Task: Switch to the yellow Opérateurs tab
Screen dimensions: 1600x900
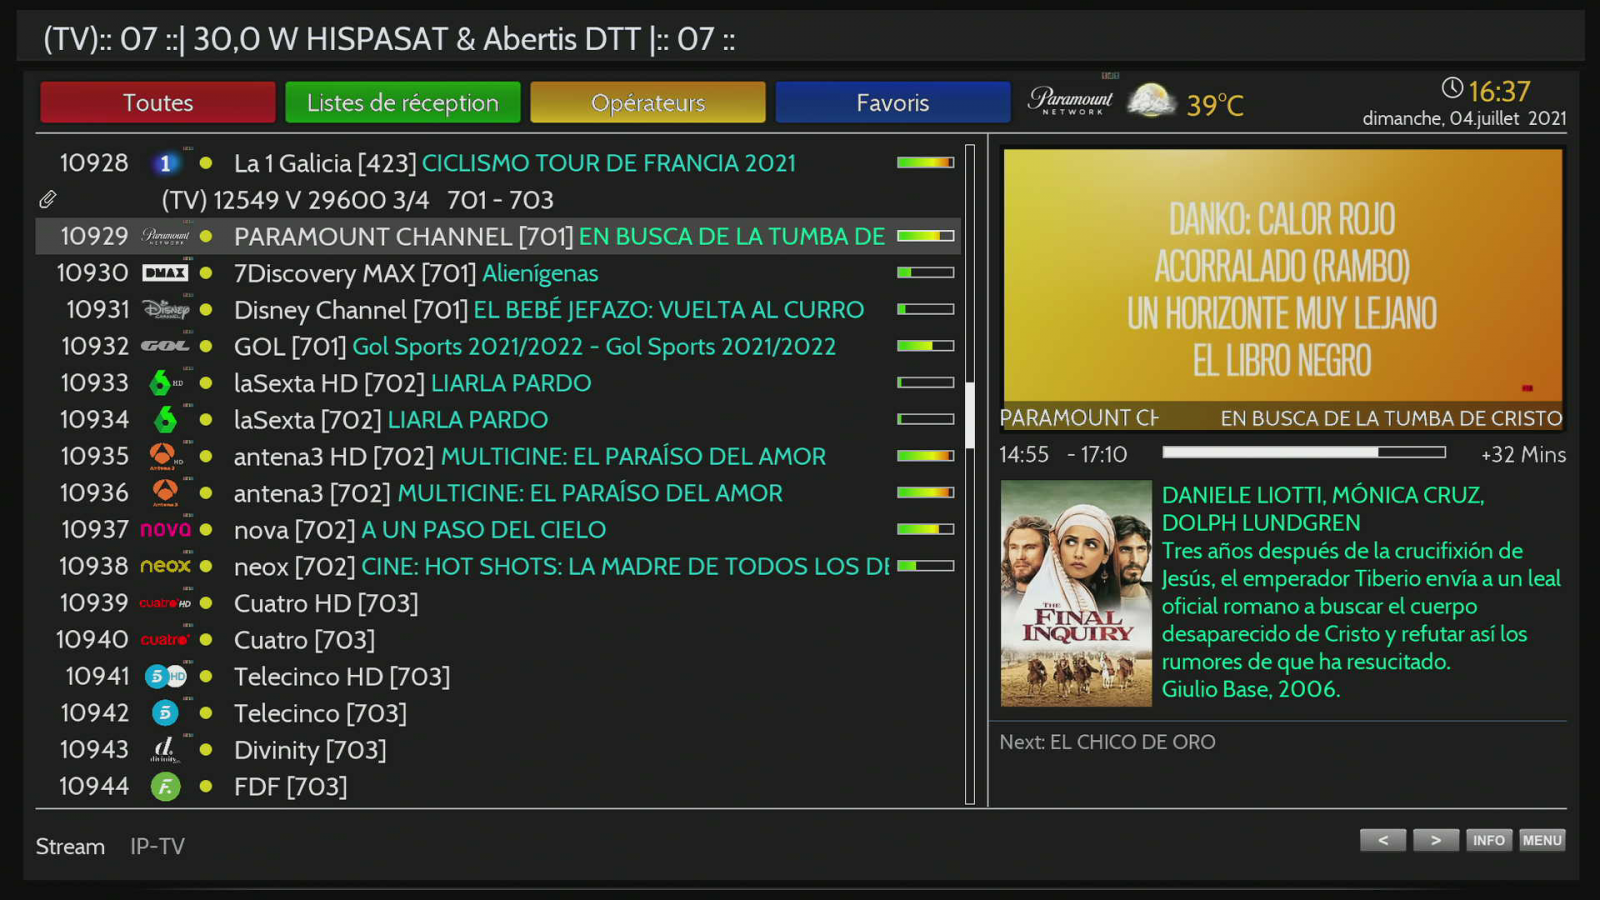Action: 648,102
